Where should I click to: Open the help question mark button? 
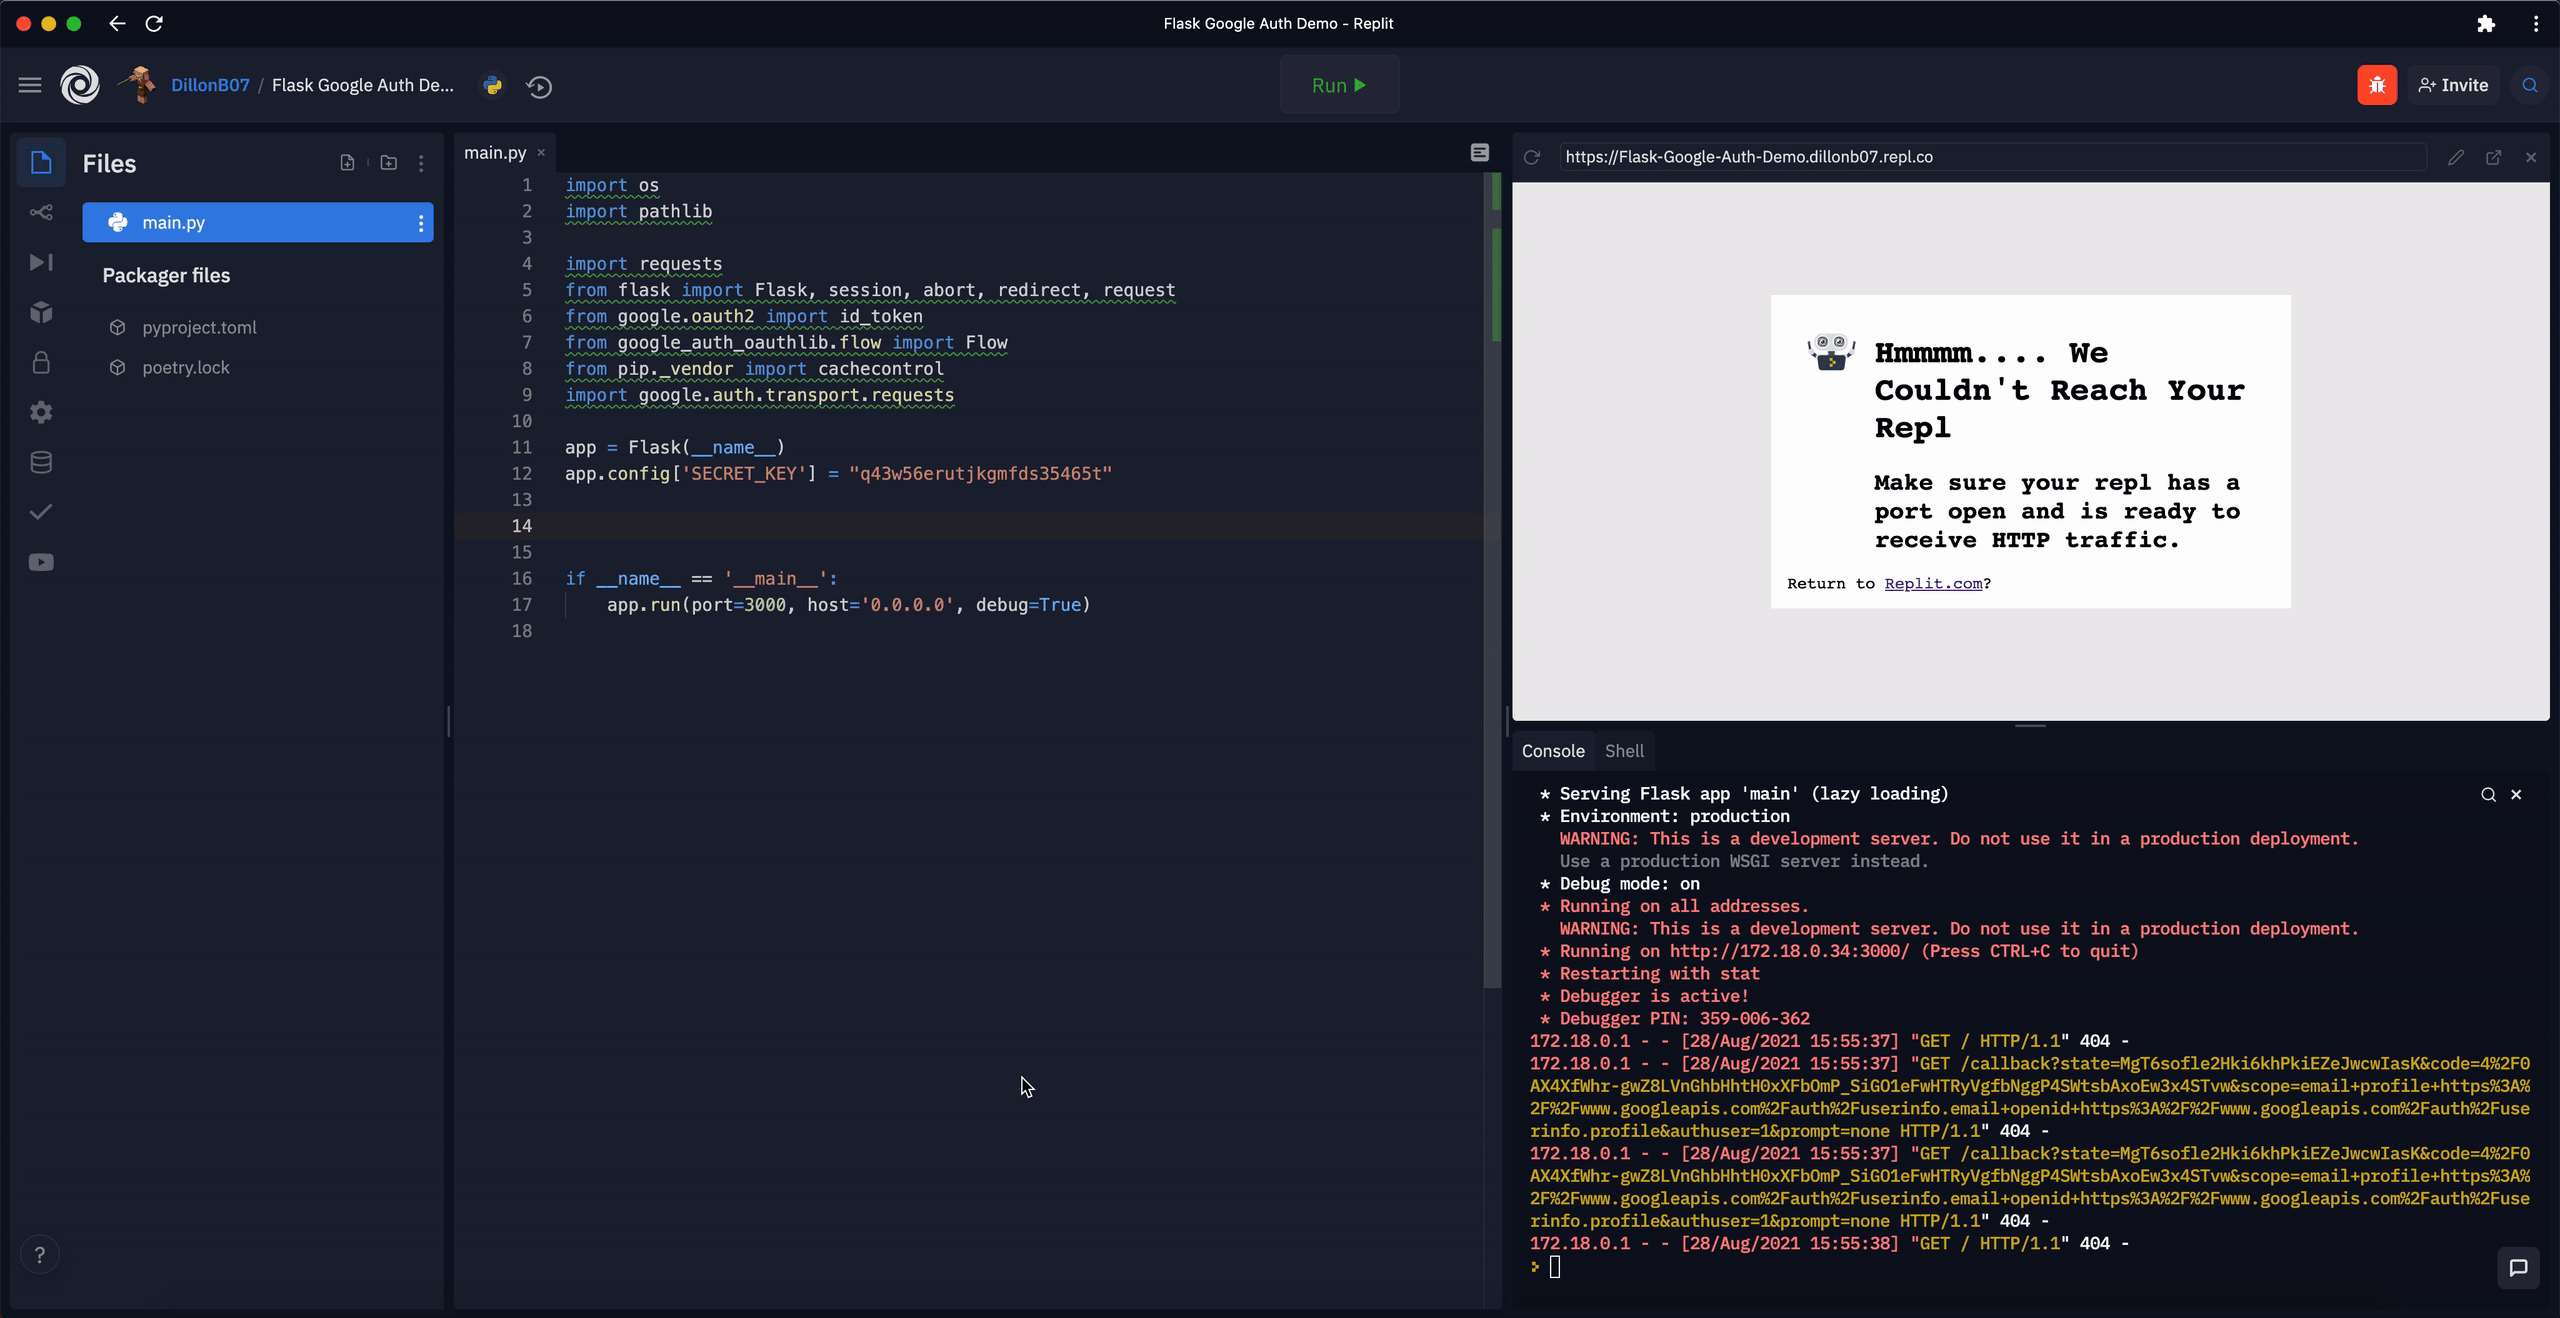40,1254
